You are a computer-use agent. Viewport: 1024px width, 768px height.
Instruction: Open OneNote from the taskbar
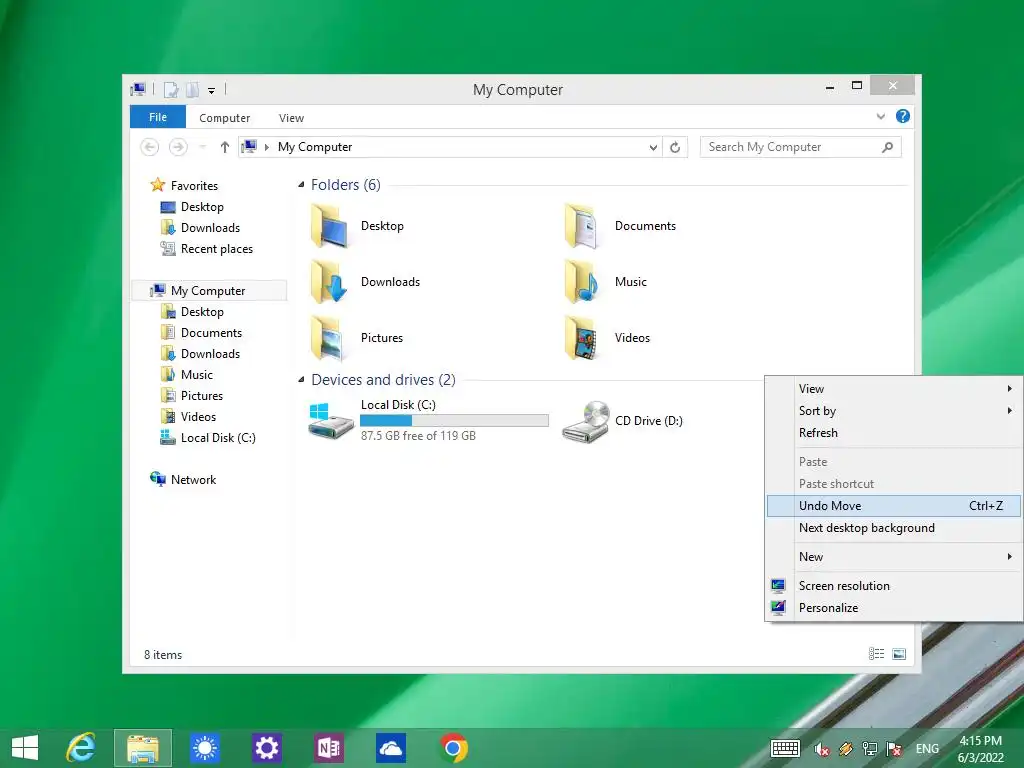[328, 748]
